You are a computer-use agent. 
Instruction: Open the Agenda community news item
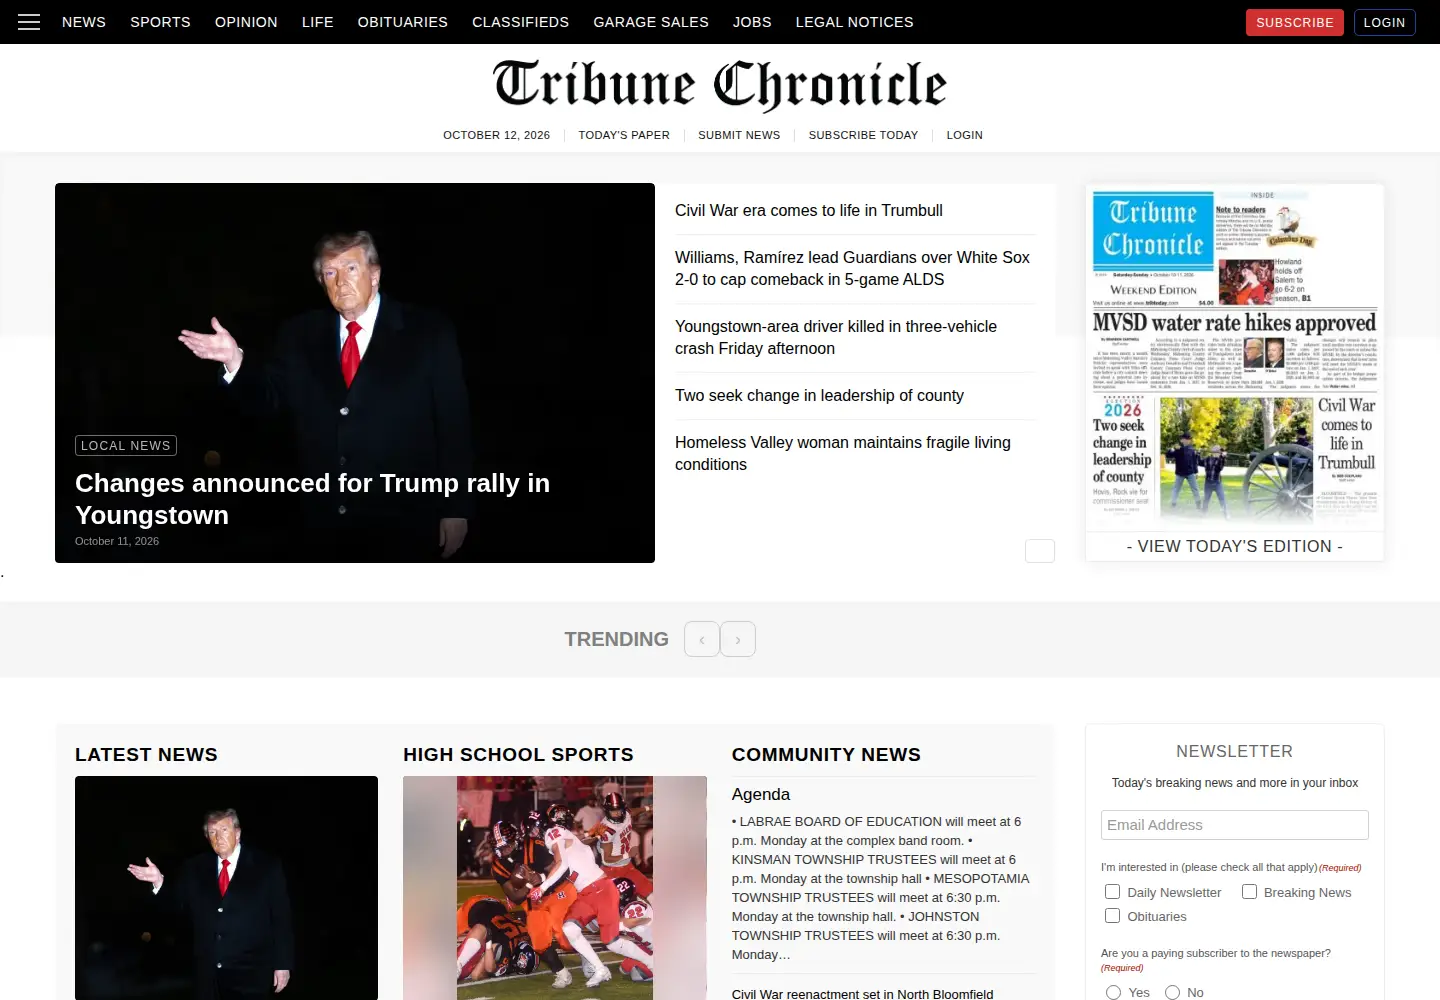click(x=761, y=794)
